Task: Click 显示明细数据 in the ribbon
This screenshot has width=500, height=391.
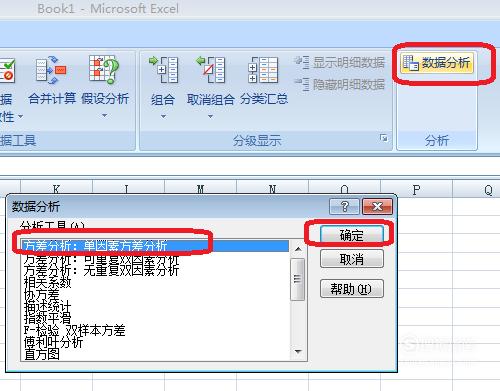Action: click(x=340, y=62)
